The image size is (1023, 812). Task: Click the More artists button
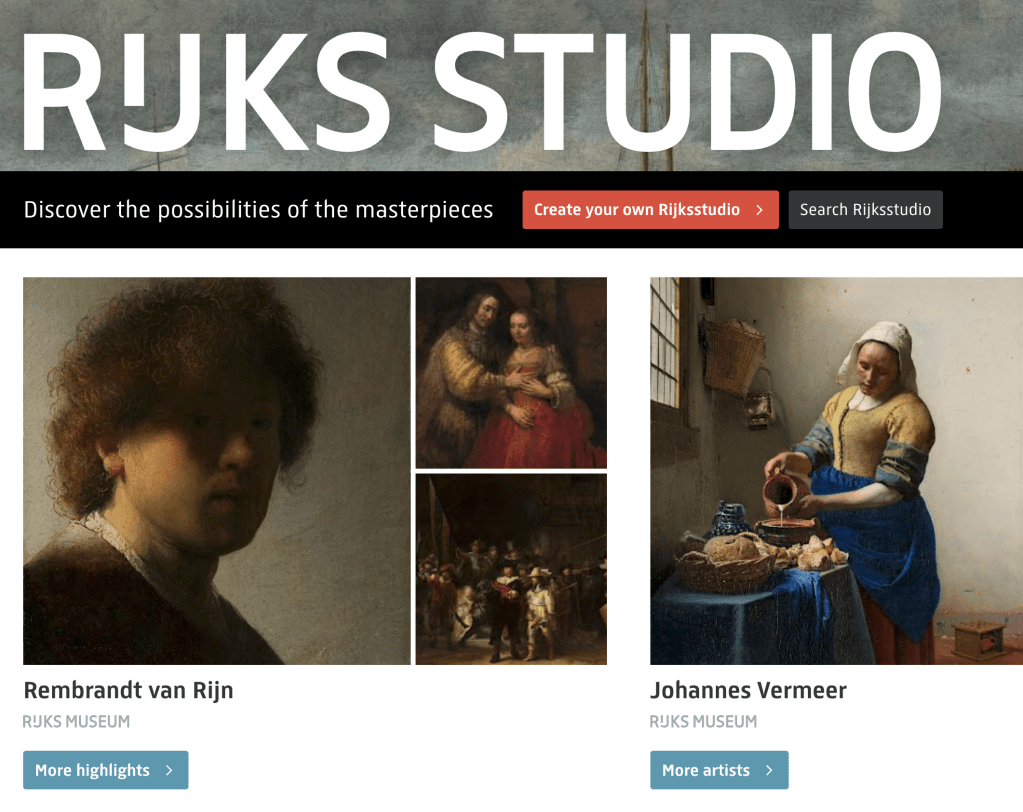coord(719,770)
